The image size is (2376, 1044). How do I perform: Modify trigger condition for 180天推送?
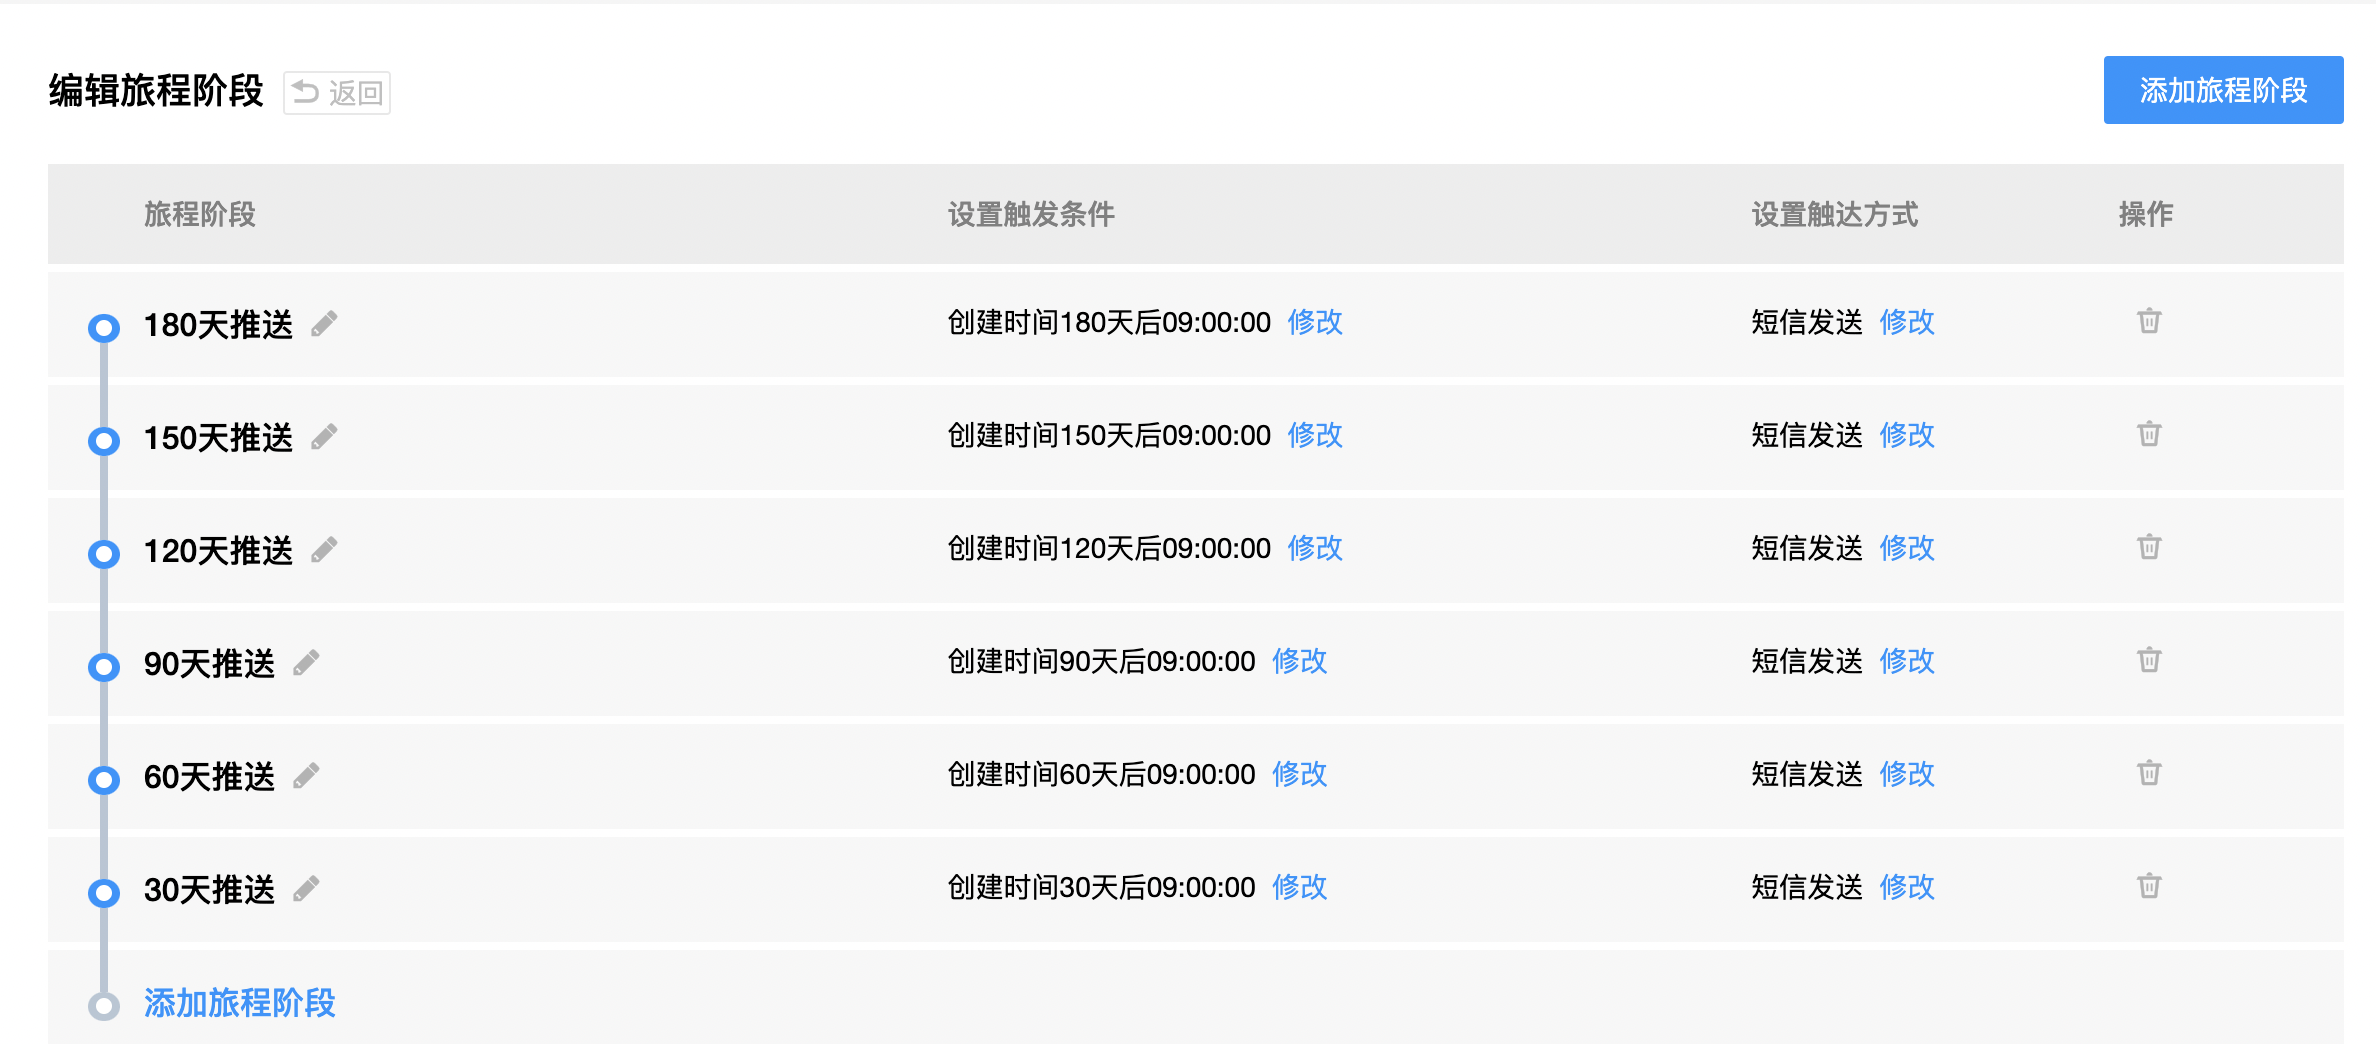coord(1314,322)
